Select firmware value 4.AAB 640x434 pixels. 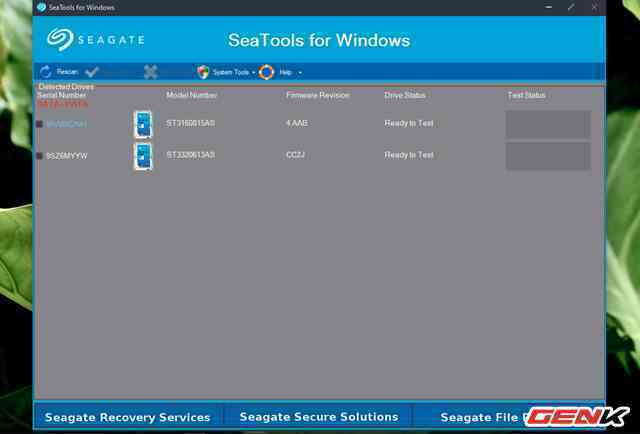pyautogui.click(x=297, y=123)
